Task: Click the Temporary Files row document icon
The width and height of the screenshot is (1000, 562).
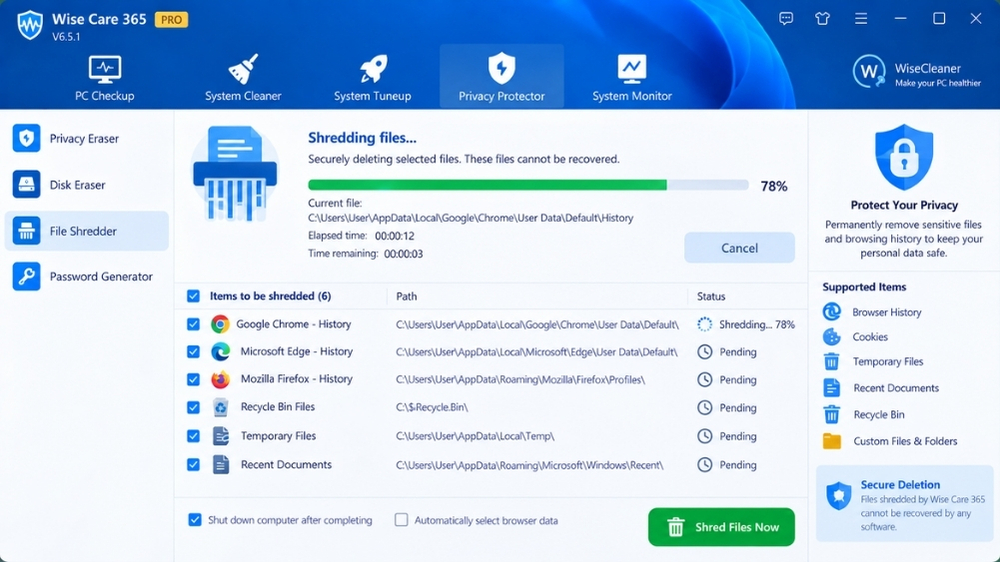Action: [221, 436]
